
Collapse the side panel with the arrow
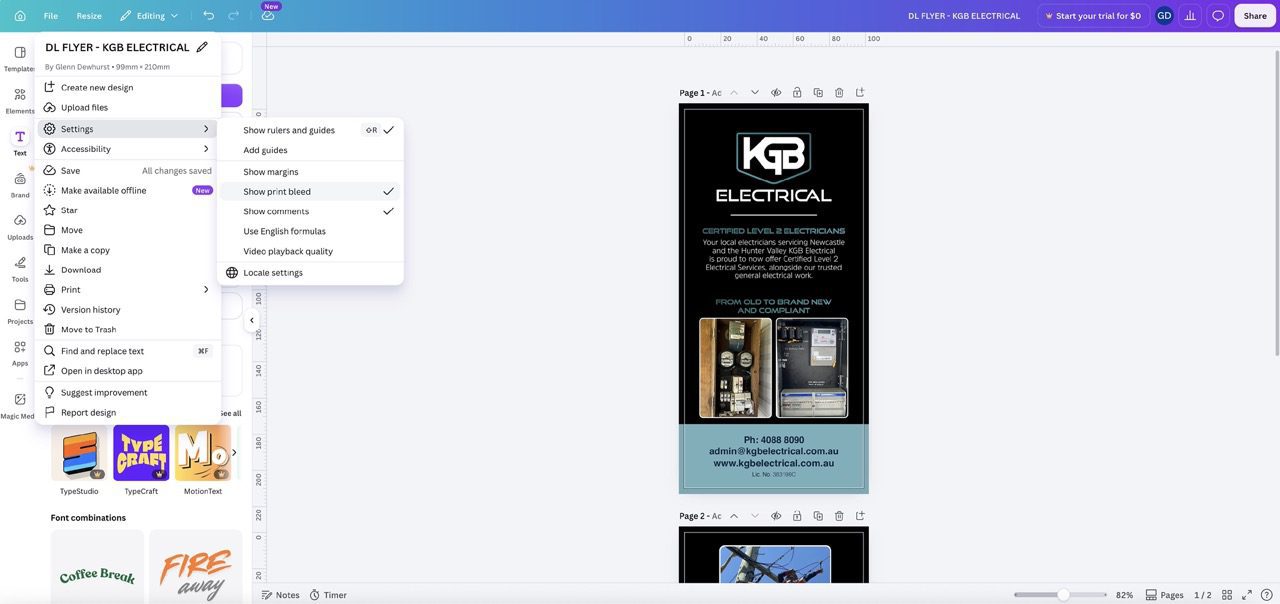point(252,321)
